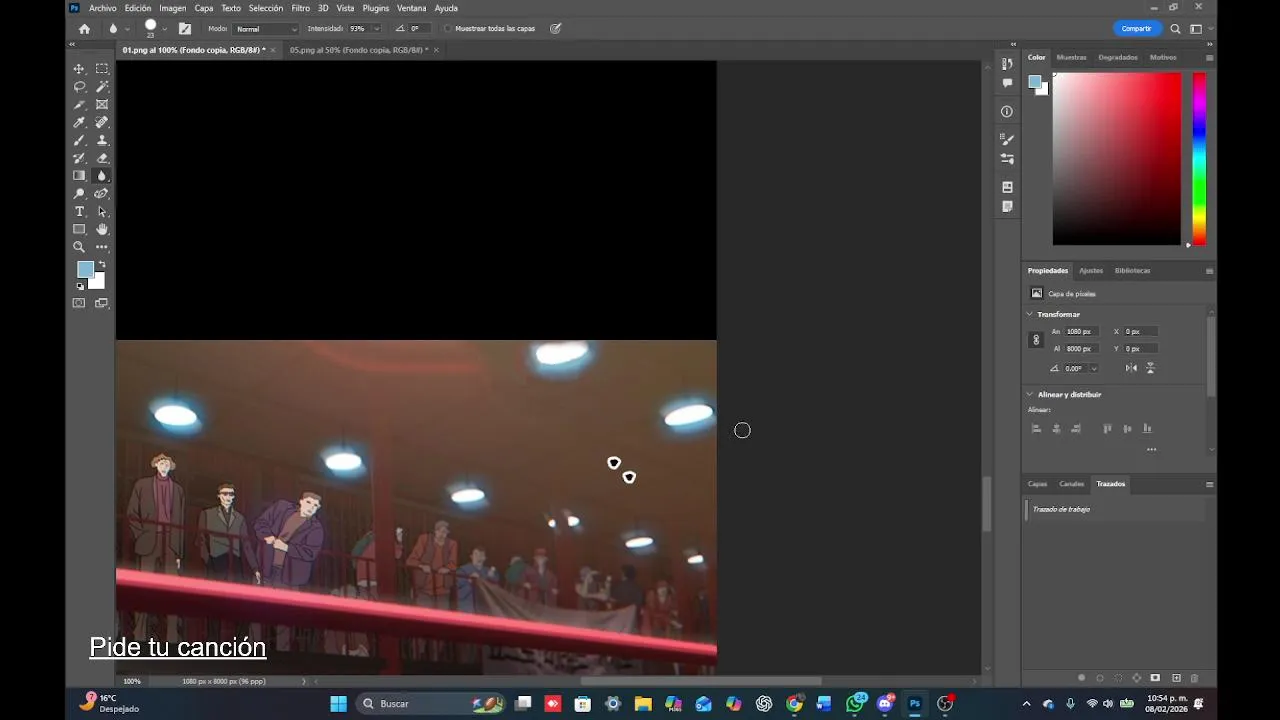Select the Blur drop tool

(102, 176)
